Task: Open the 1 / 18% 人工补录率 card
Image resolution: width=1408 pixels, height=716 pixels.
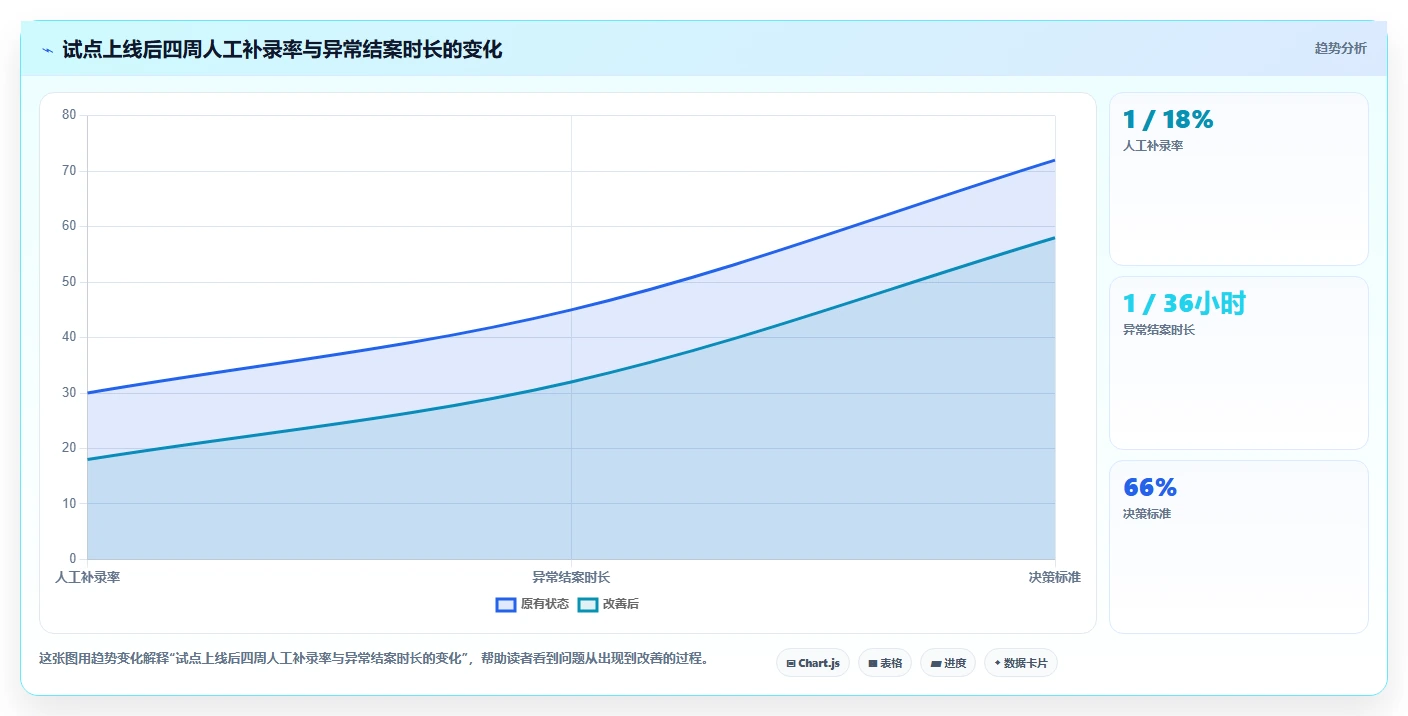Action: pos(1239,179)
